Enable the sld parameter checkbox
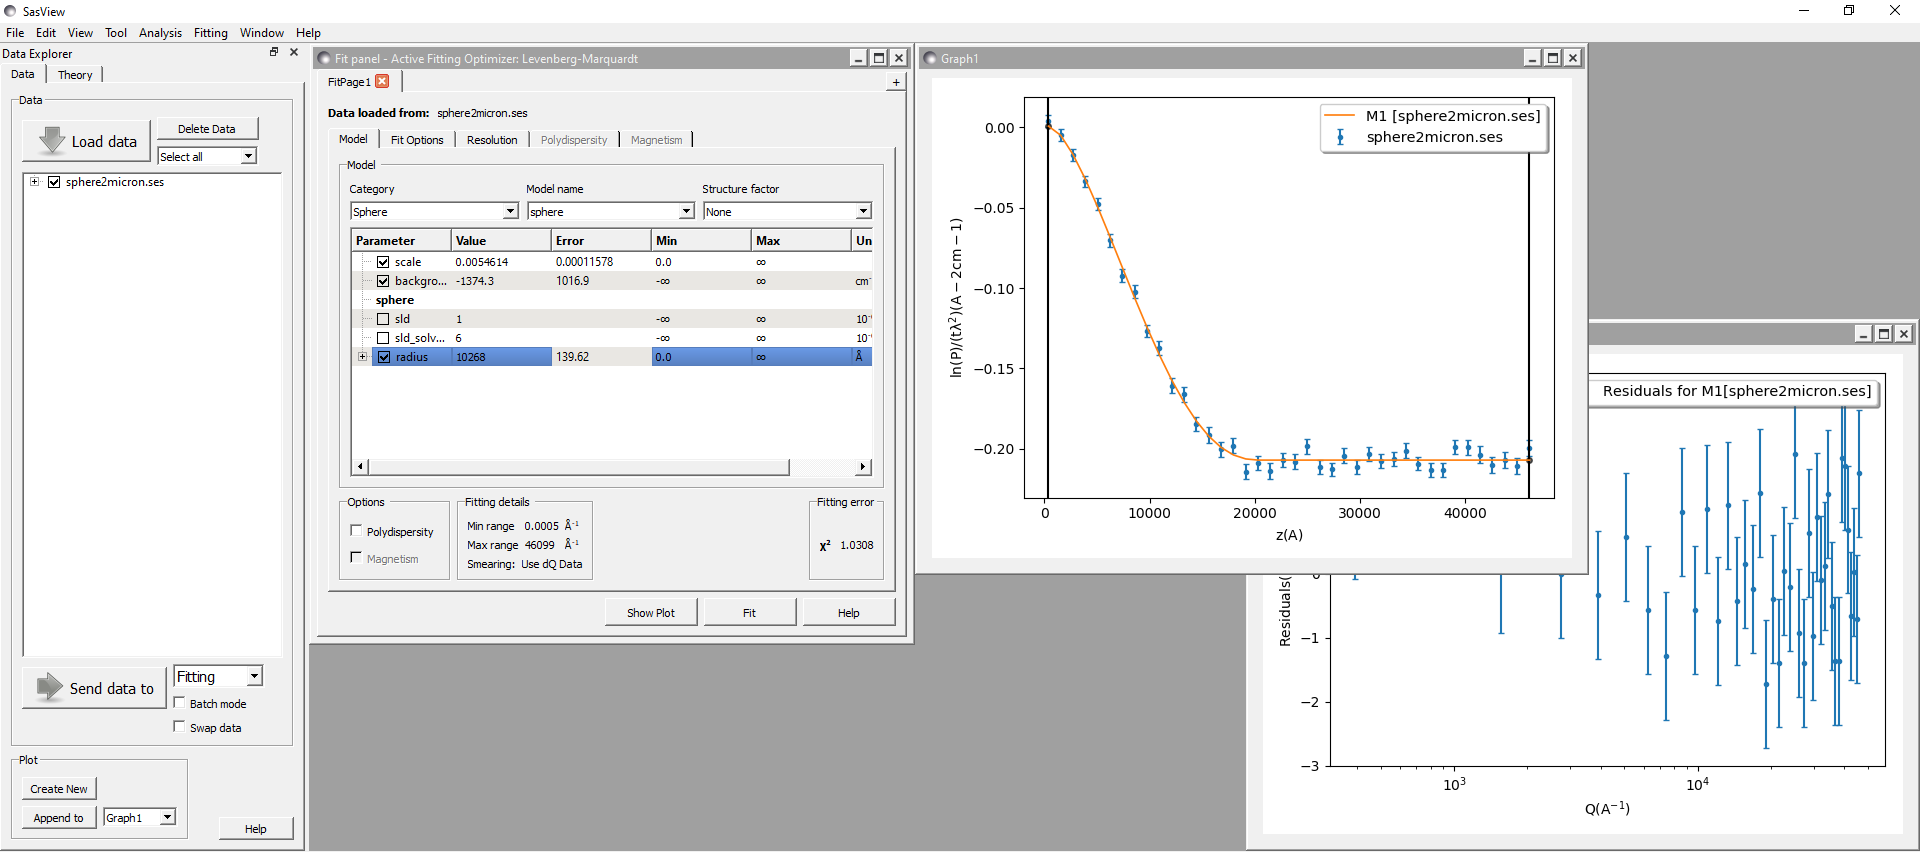Image resolution: width=1920 pixels, height=852 pixels. click(x=383, y=319)
